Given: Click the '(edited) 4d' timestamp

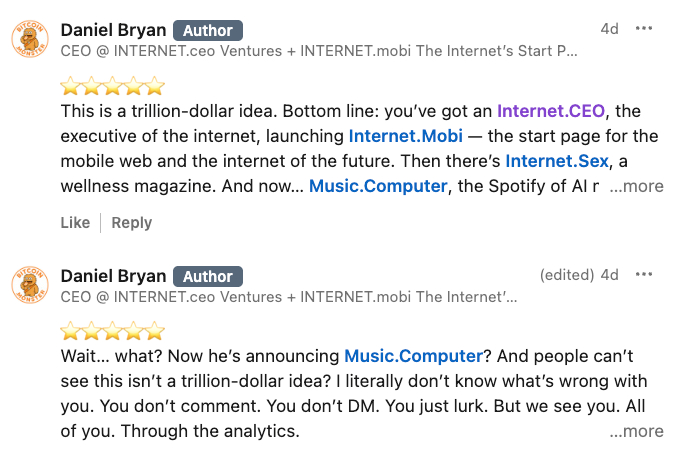Looking at the screenshot, I should click(579, 275).
